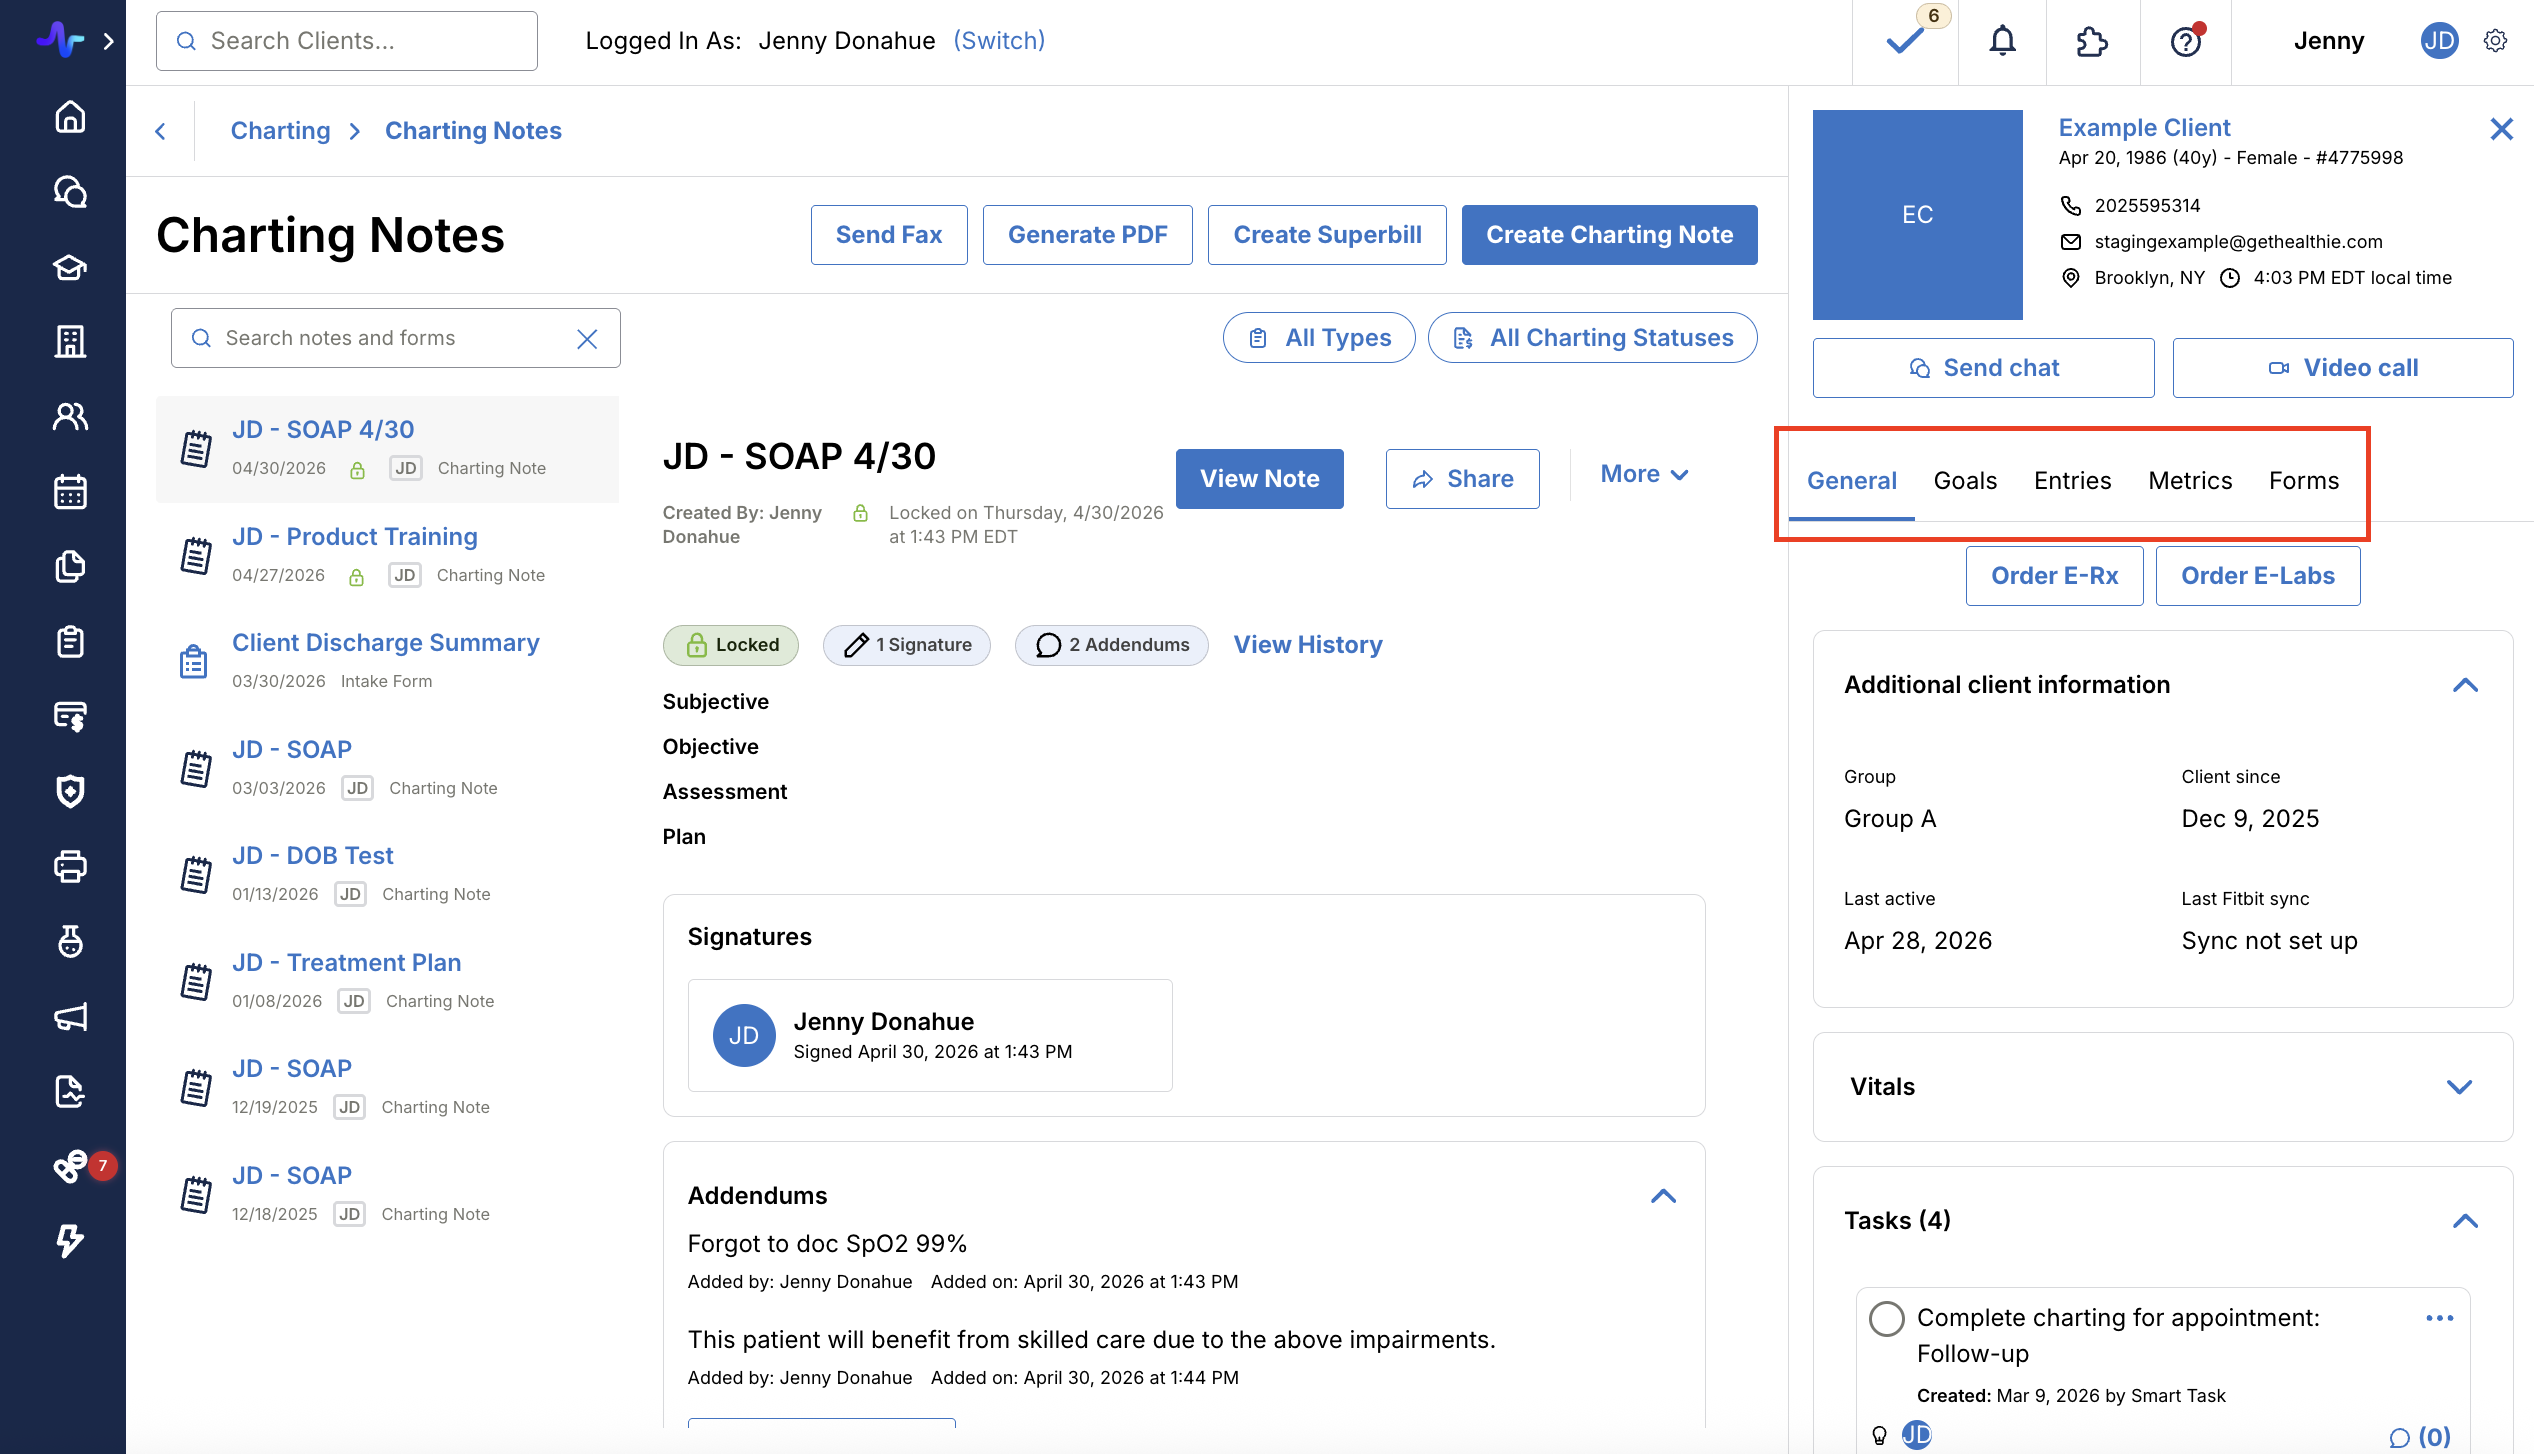The image size is (2534, 1454).
Task: Click the puzzle piece integrations icon
Action: point(2092,41)
